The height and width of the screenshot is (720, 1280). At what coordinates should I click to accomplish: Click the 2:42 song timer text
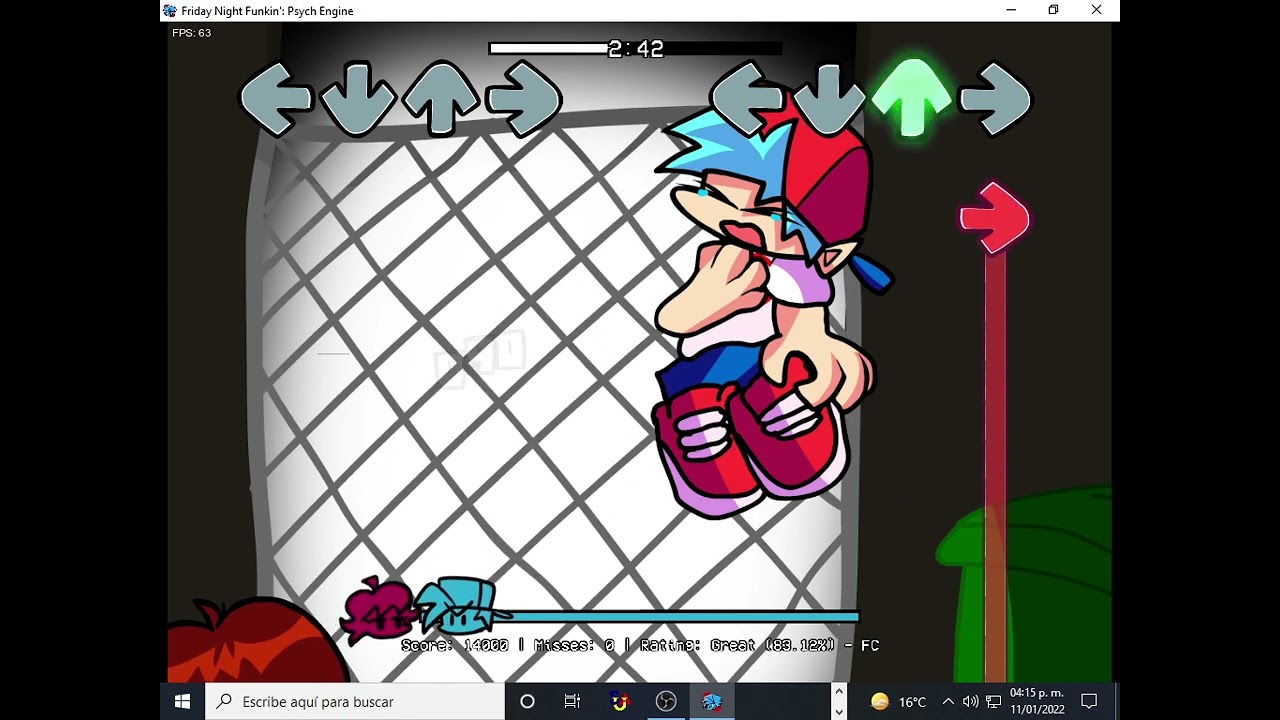pyautogui.click(x=636, y=48)
